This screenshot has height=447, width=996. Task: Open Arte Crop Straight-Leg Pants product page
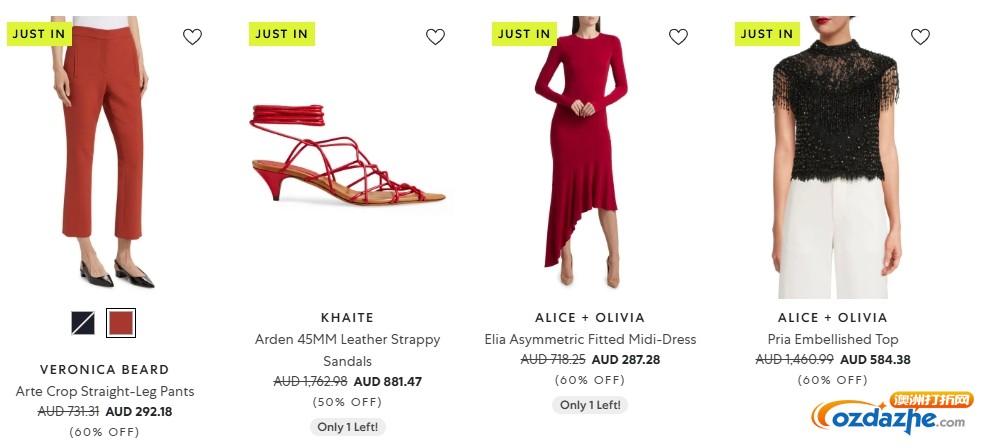pos(105,391)
